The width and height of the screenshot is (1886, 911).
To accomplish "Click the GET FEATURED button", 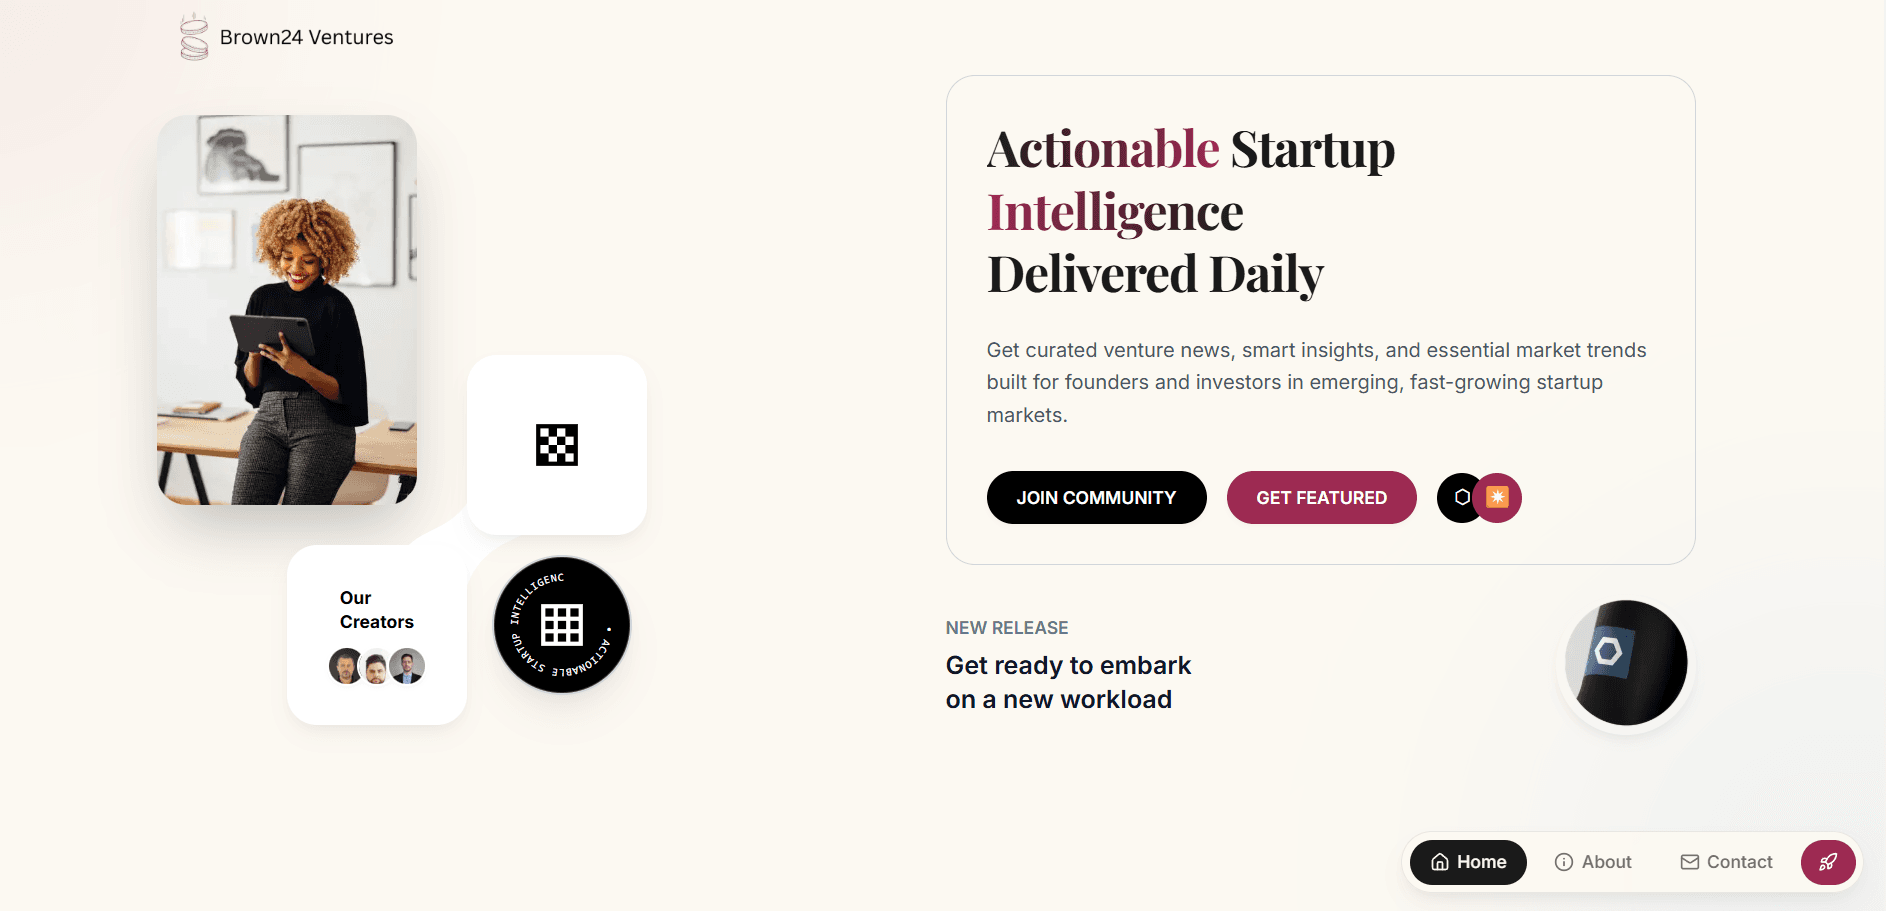I will (x=1321, y=497).
